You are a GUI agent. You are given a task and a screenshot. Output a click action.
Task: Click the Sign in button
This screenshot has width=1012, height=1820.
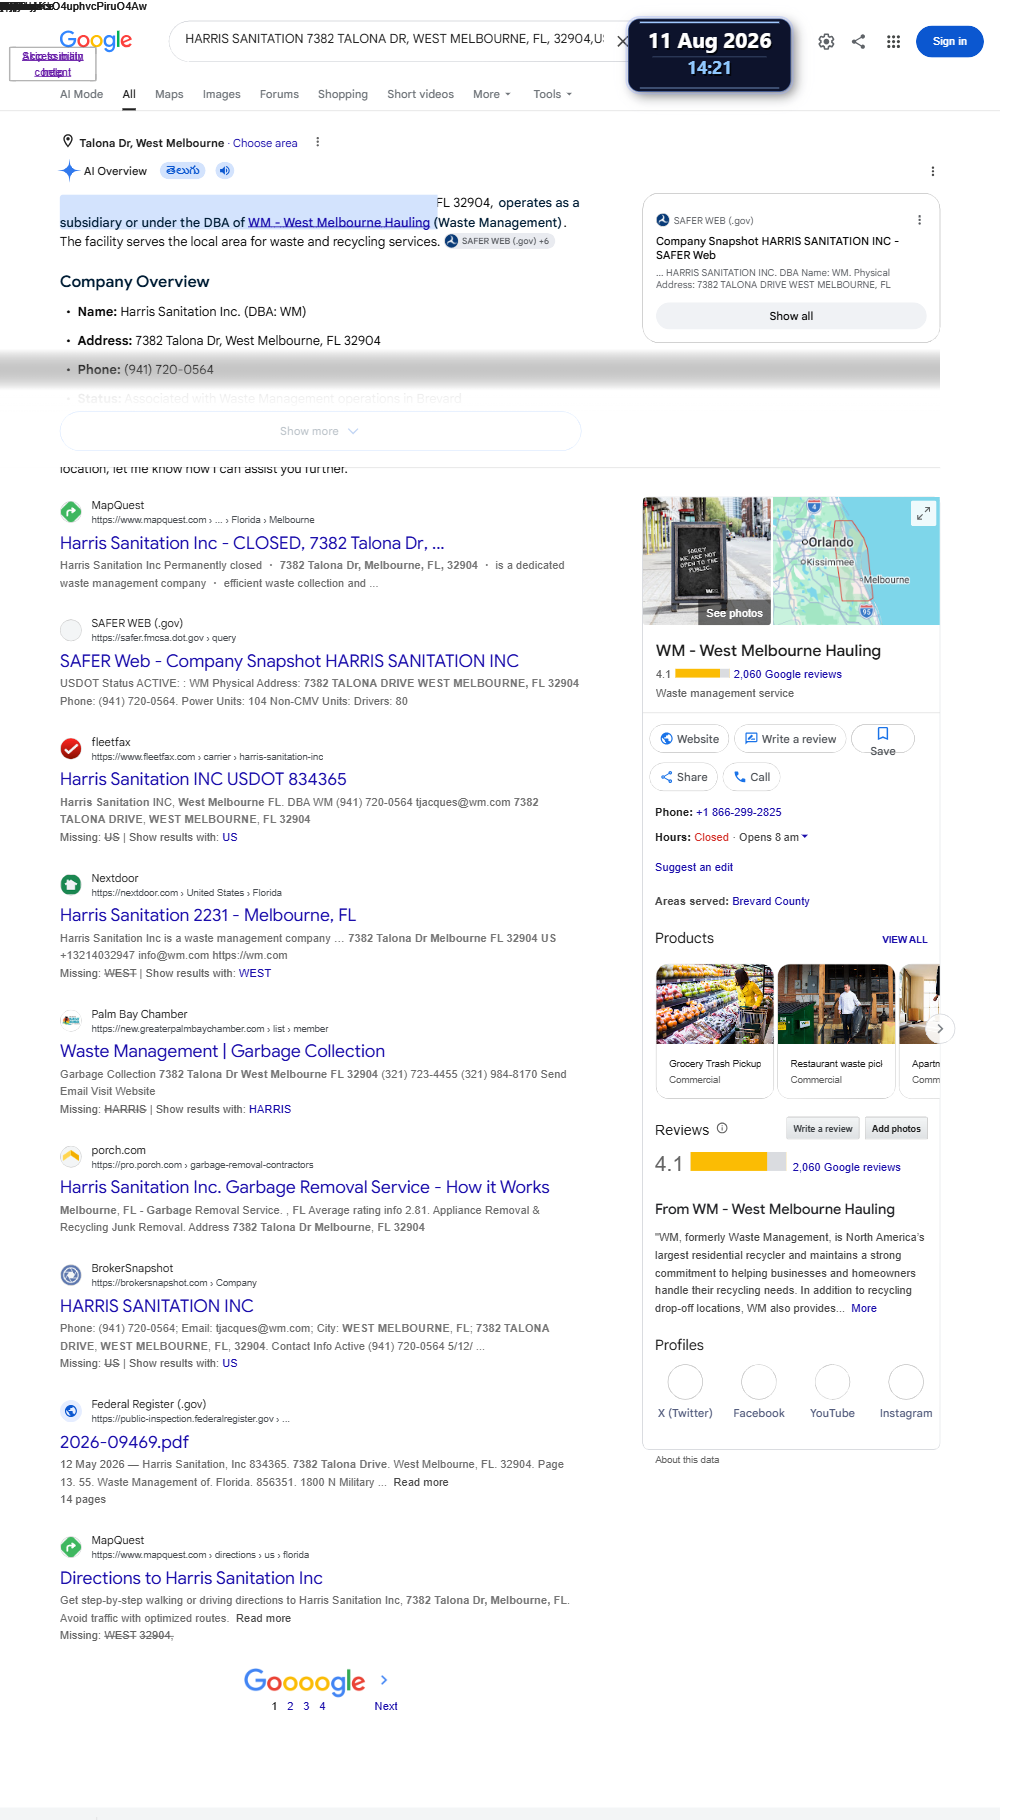949,41
